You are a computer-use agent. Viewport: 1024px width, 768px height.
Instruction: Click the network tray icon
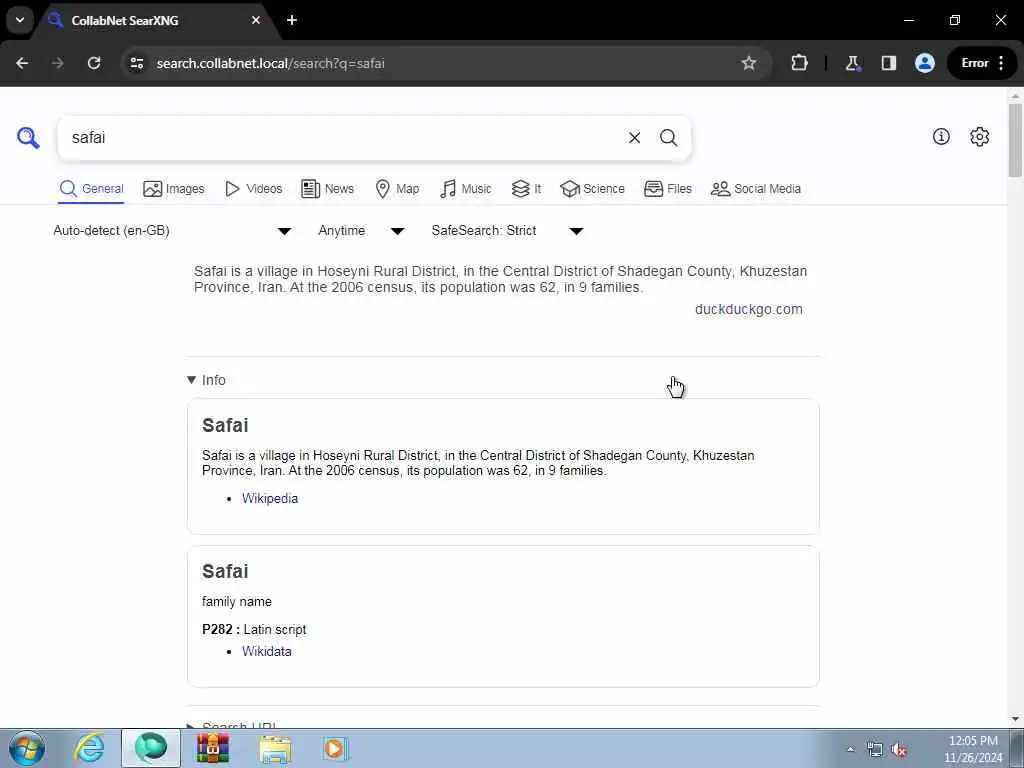(874, 749)
